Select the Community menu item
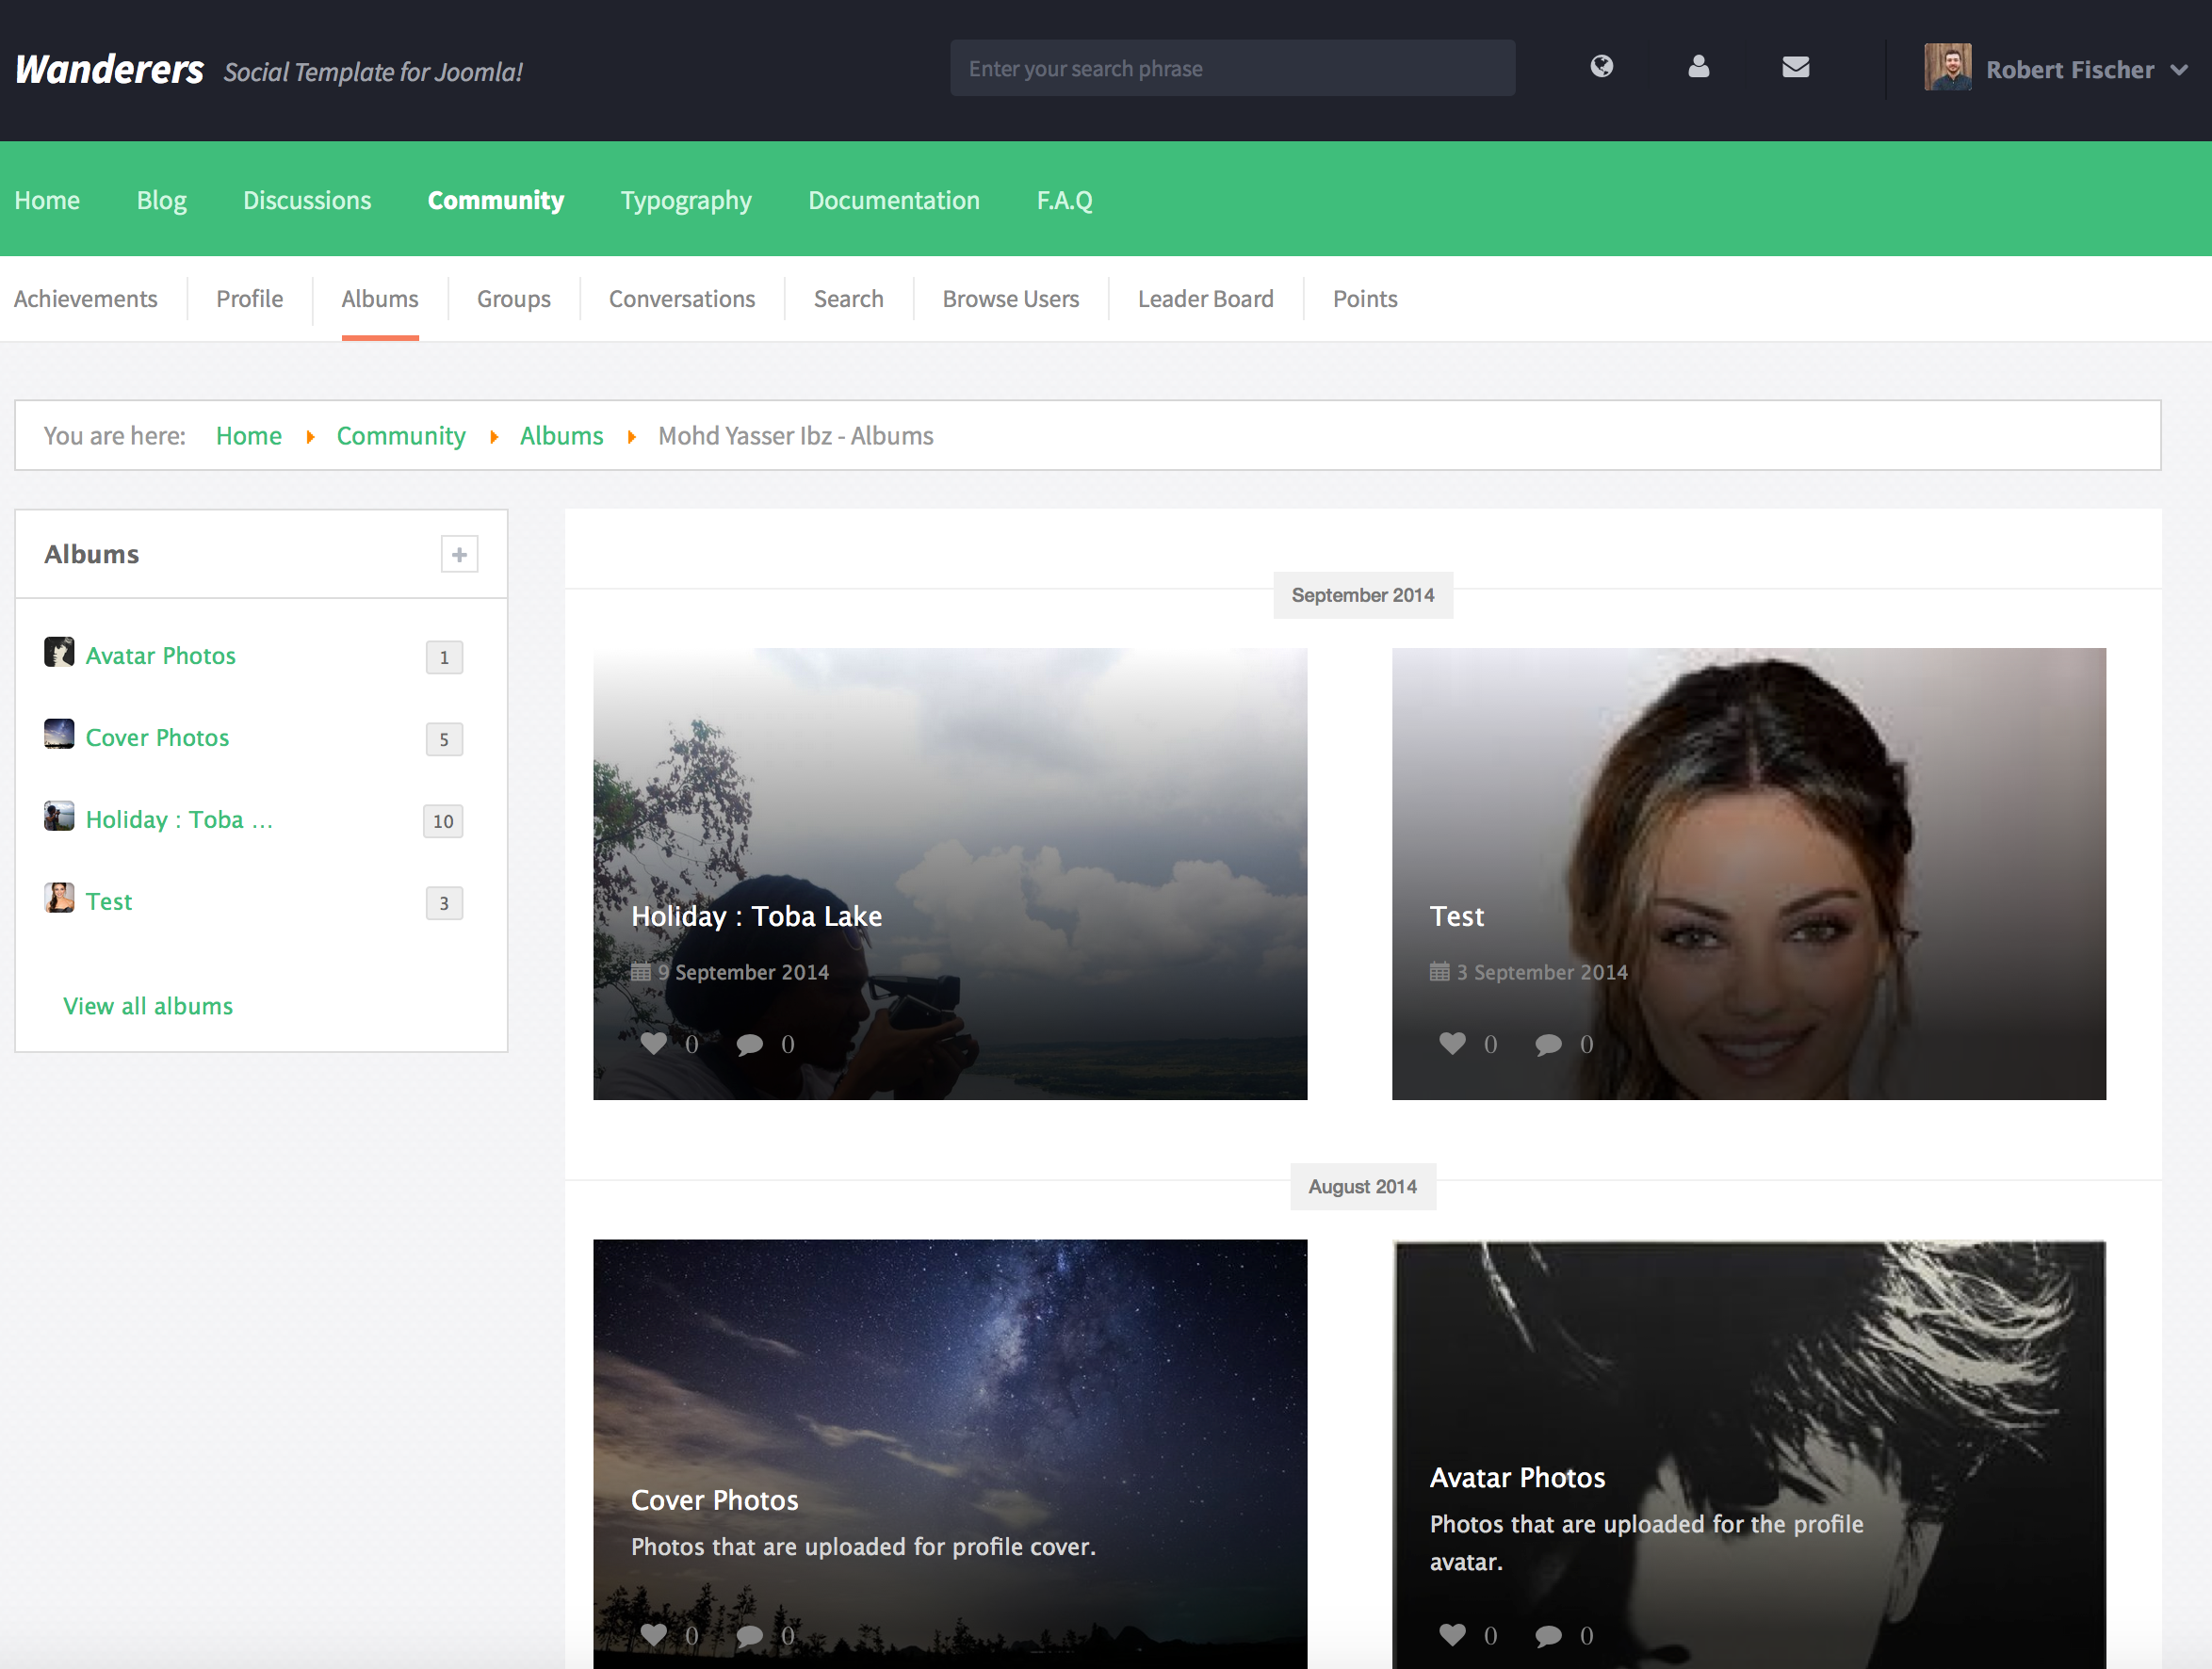Screen dimensions: 2212x1669 496,200
